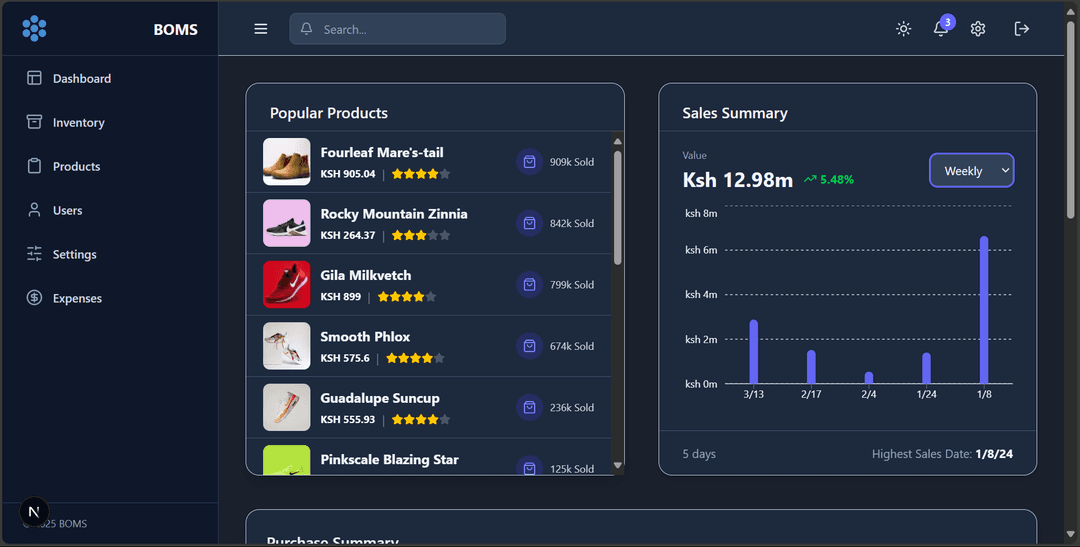Go to Dashboard in the sidebar
Viewport: 1080px width, 547px height.
point(81,79)
